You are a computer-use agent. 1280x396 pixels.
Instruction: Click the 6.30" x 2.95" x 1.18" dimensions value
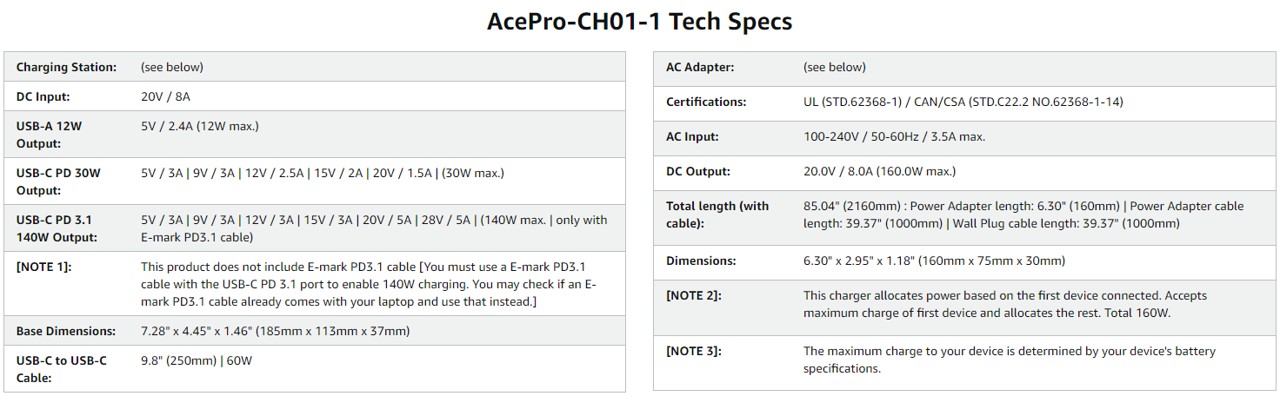934,260
